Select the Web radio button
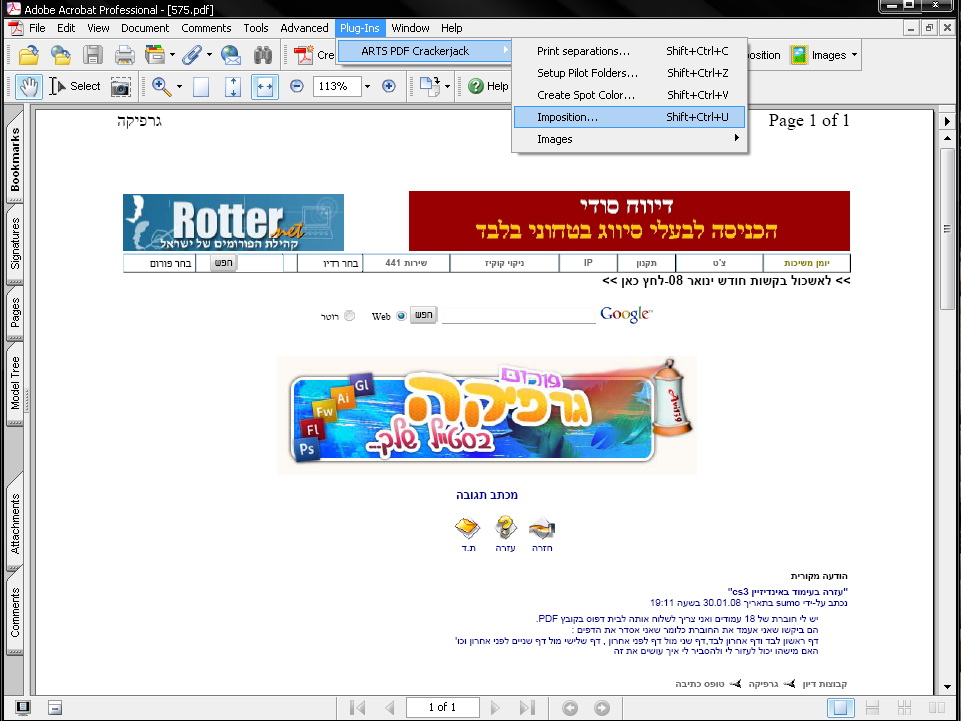This screenshot has height=721, width=961. [x=401, y=316]
